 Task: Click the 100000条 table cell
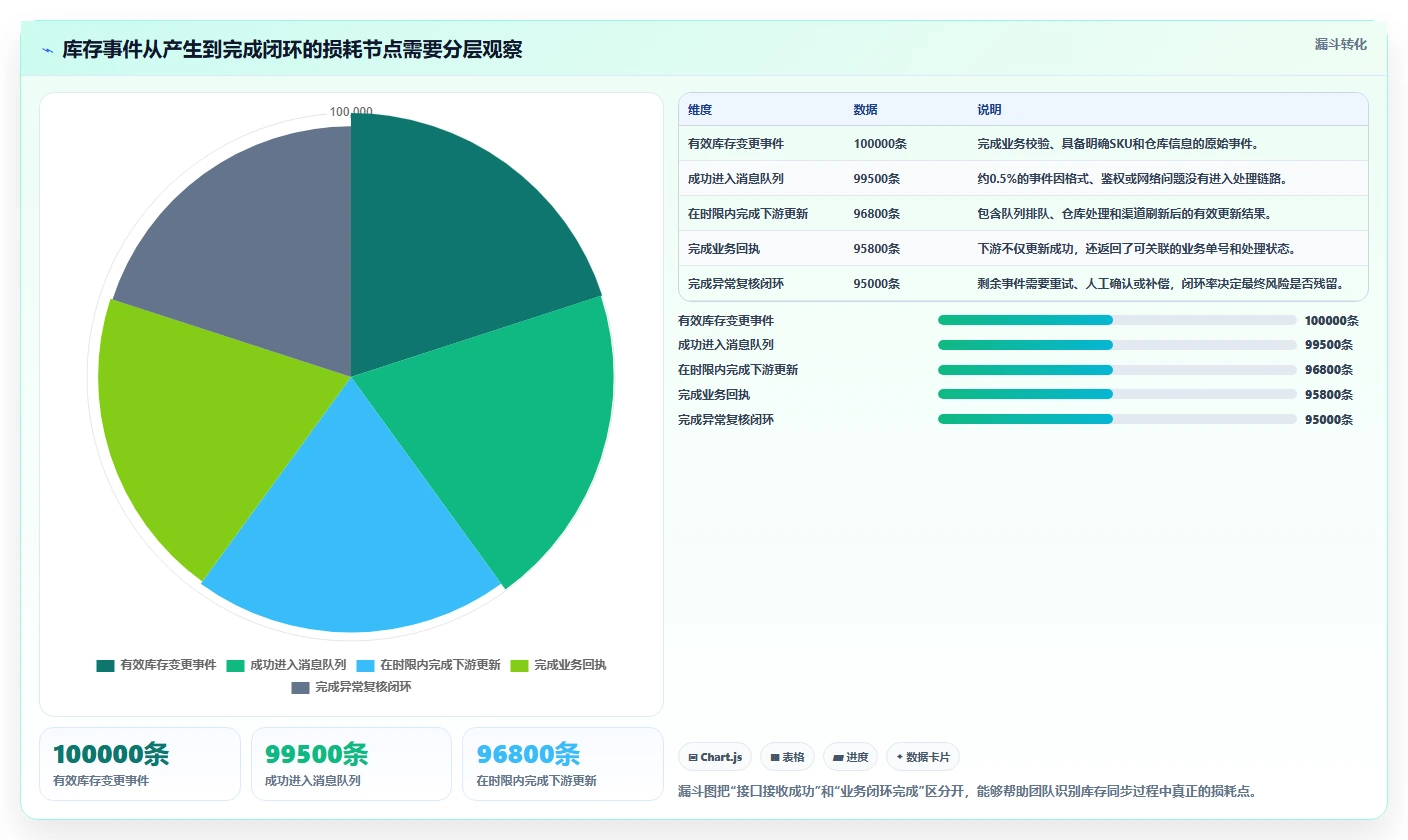[880, 144]
